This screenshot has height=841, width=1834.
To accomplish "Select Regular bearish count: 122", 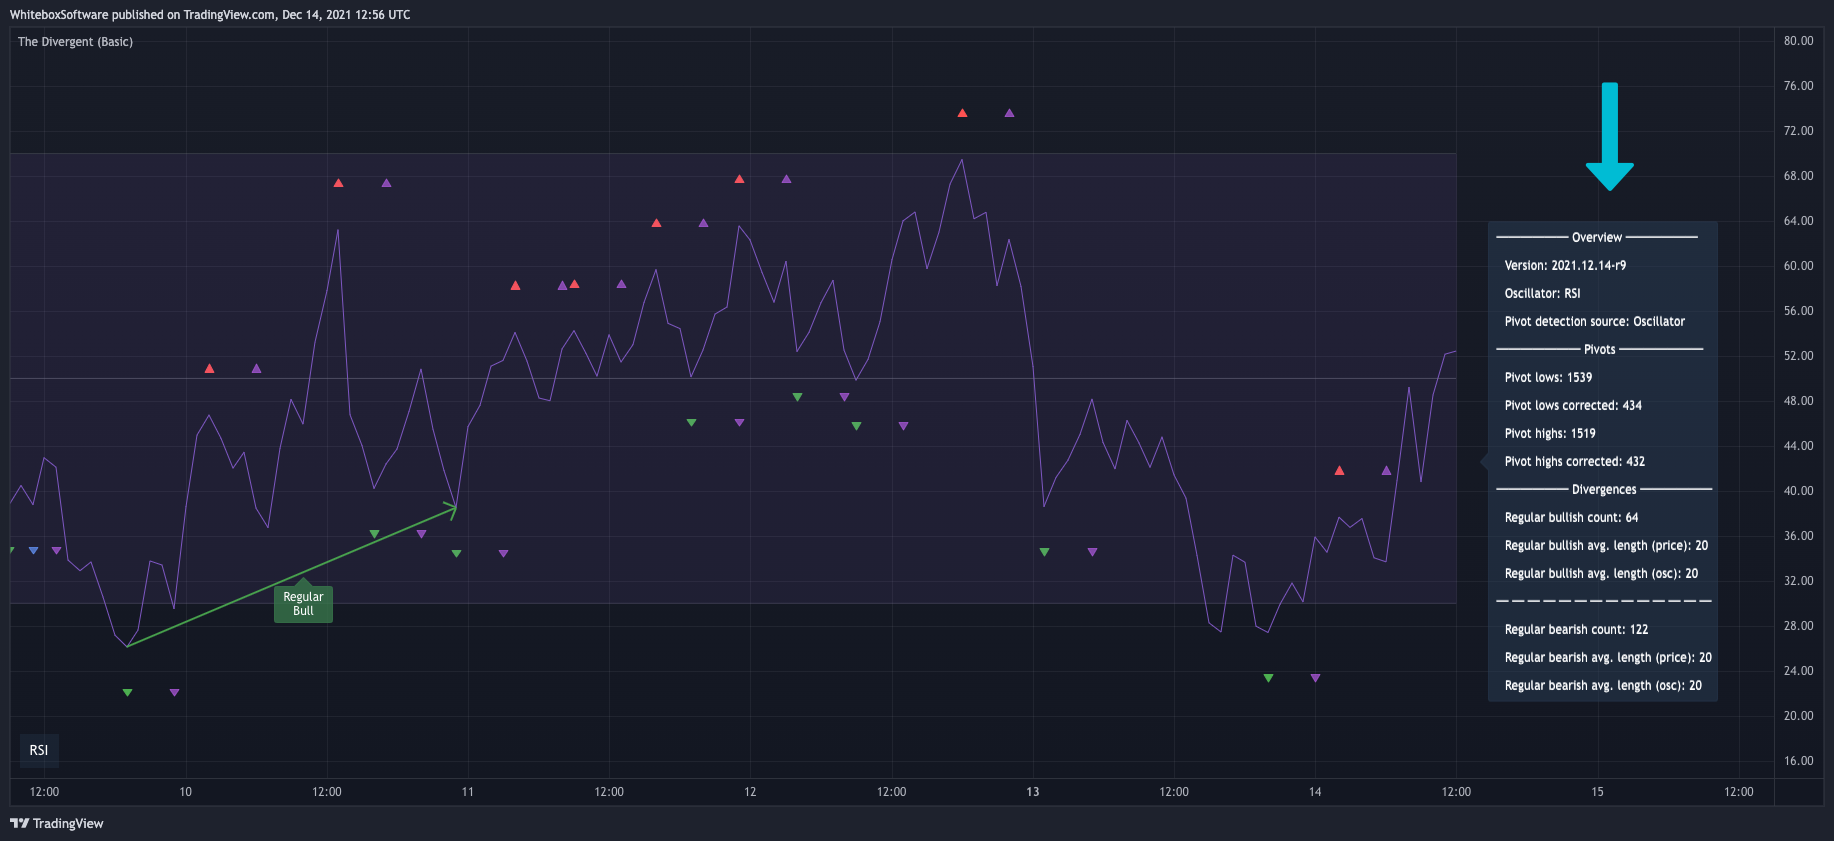I will point(1576,630).
